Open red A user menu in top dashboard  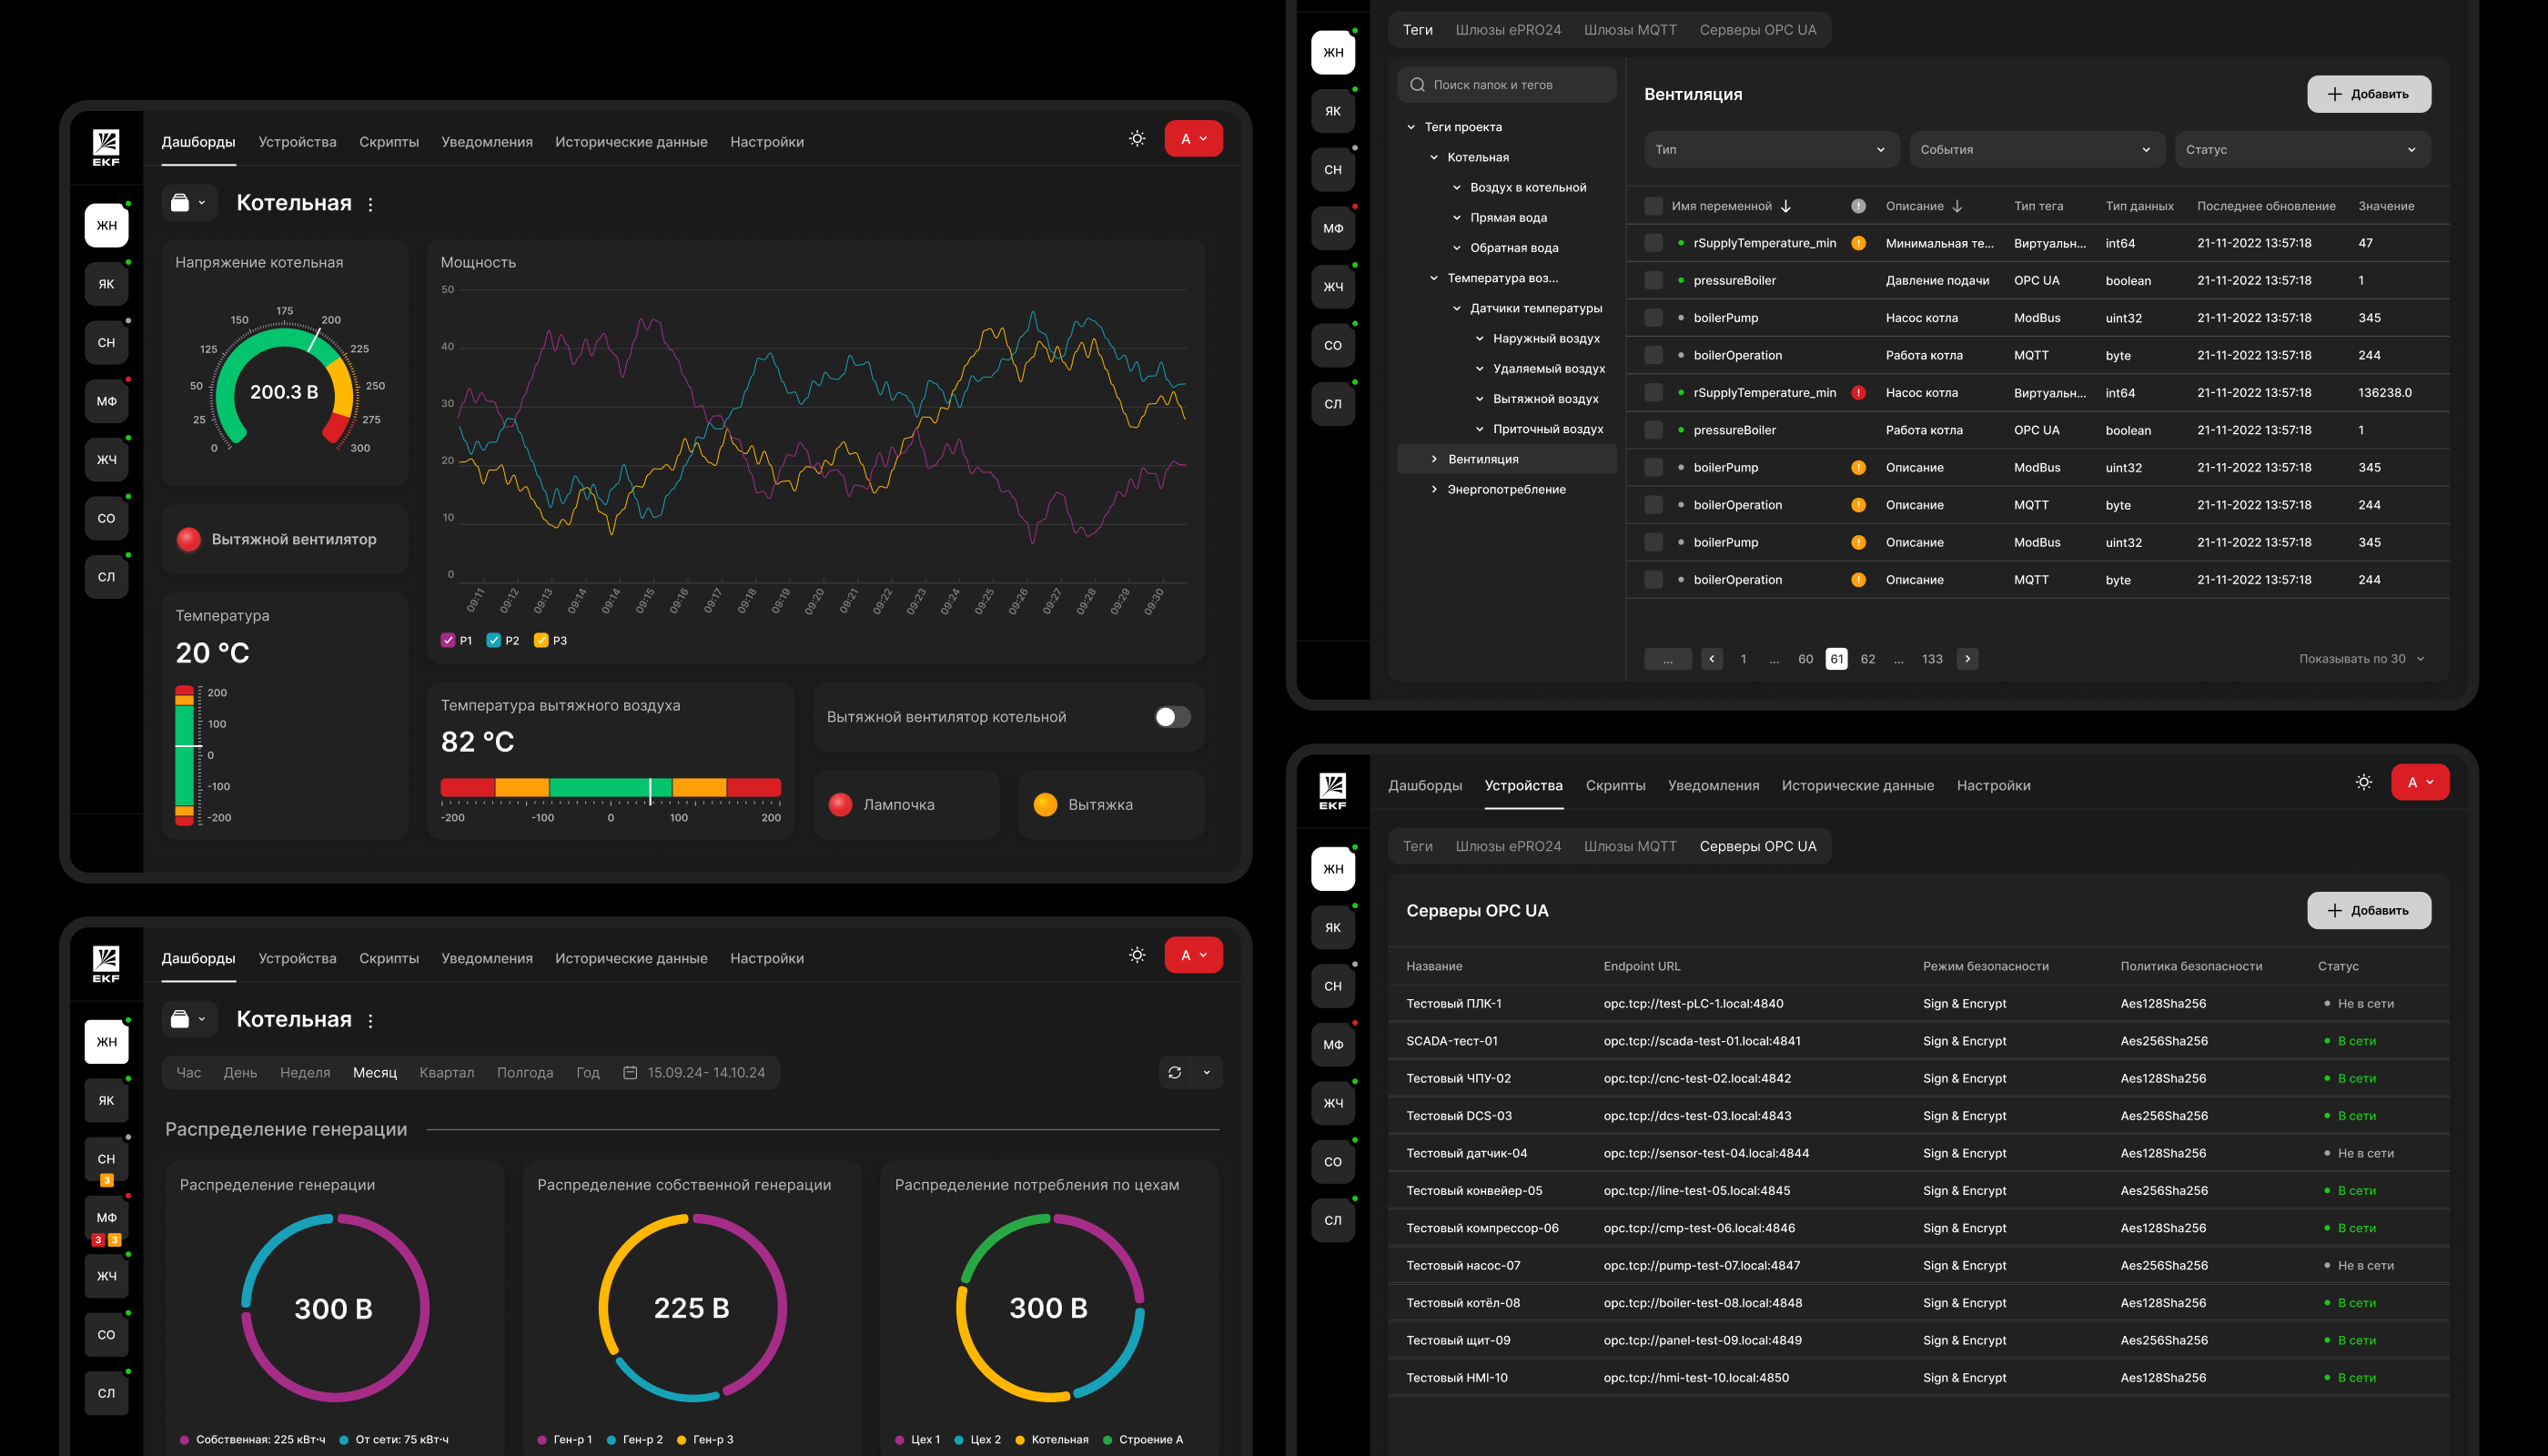(1193, 139)
